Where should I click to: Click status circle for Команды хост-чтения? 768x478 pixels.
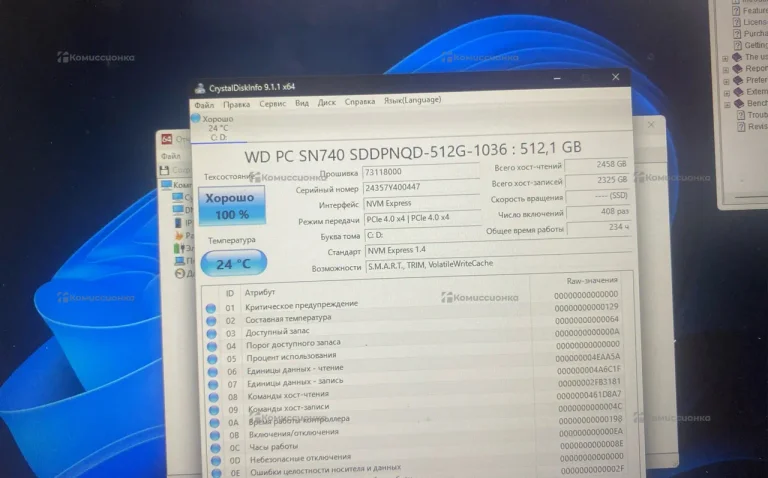[x=214, y=397]
